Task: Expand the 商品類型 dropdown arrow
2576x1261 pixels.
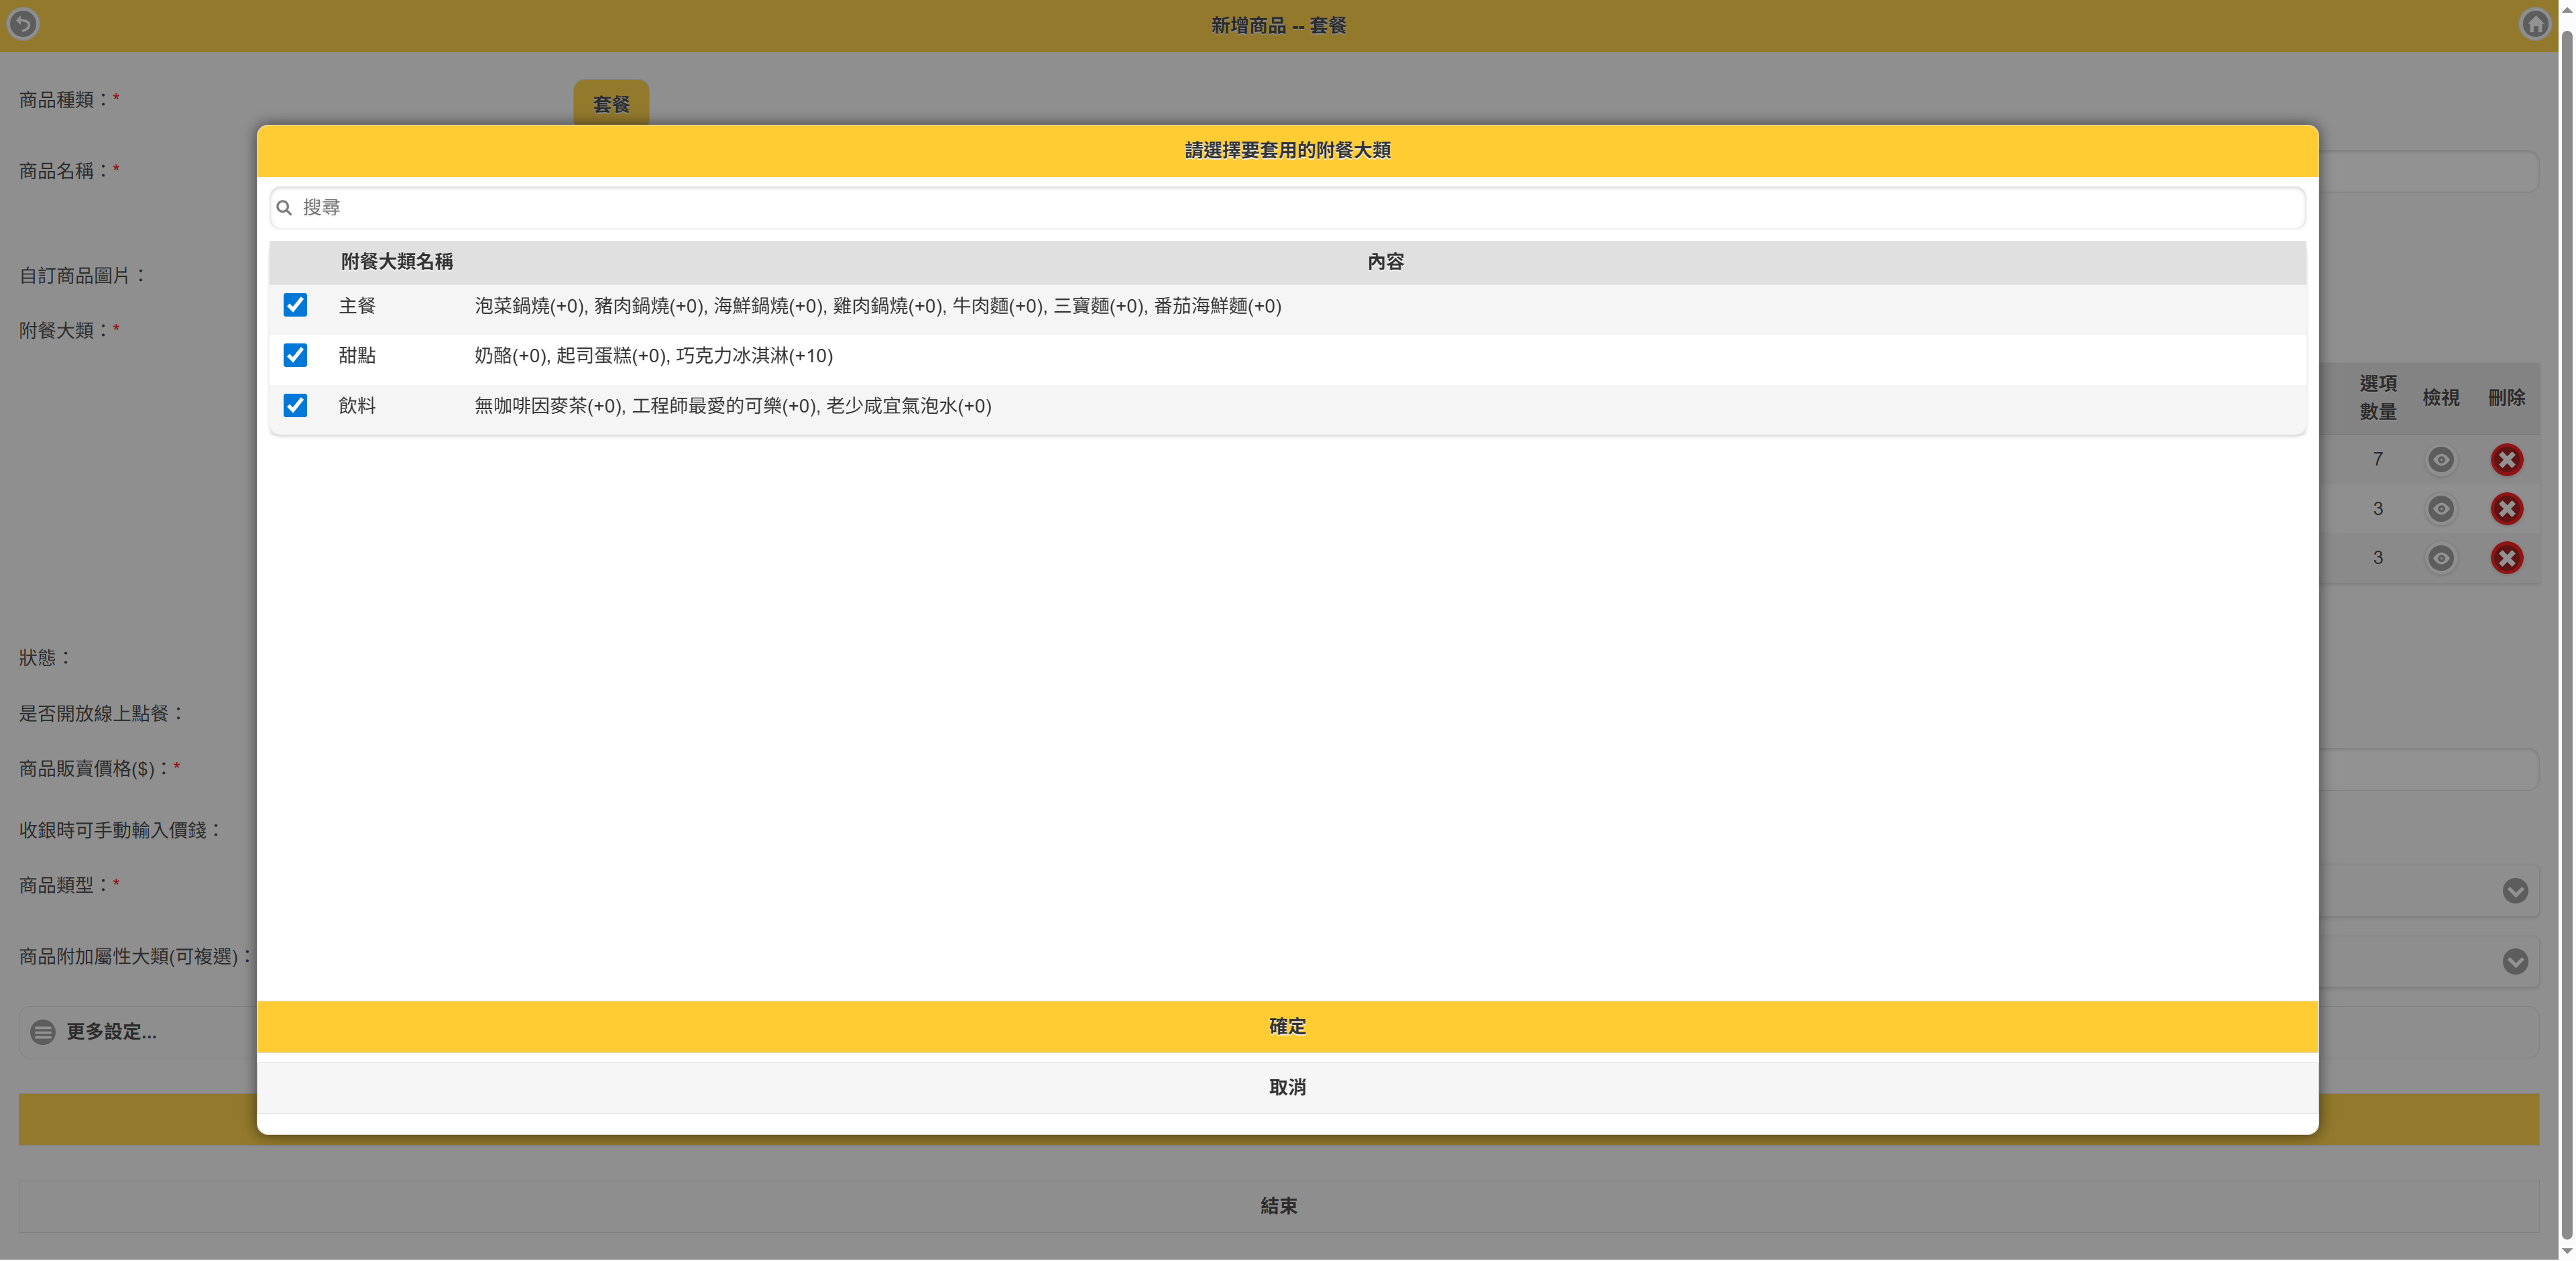Action: click(x=2515, y=891)
